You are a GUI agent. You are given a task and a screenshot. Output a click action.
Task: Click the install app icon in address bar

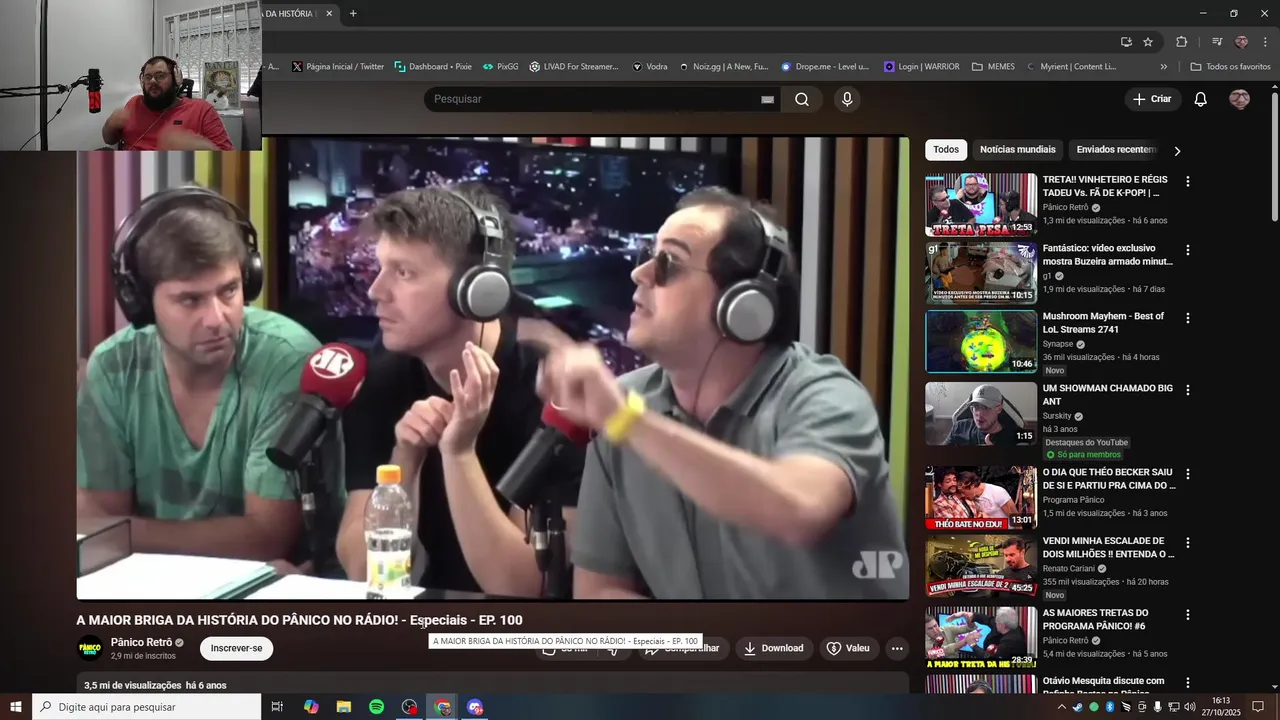(x=1126, y=42)
